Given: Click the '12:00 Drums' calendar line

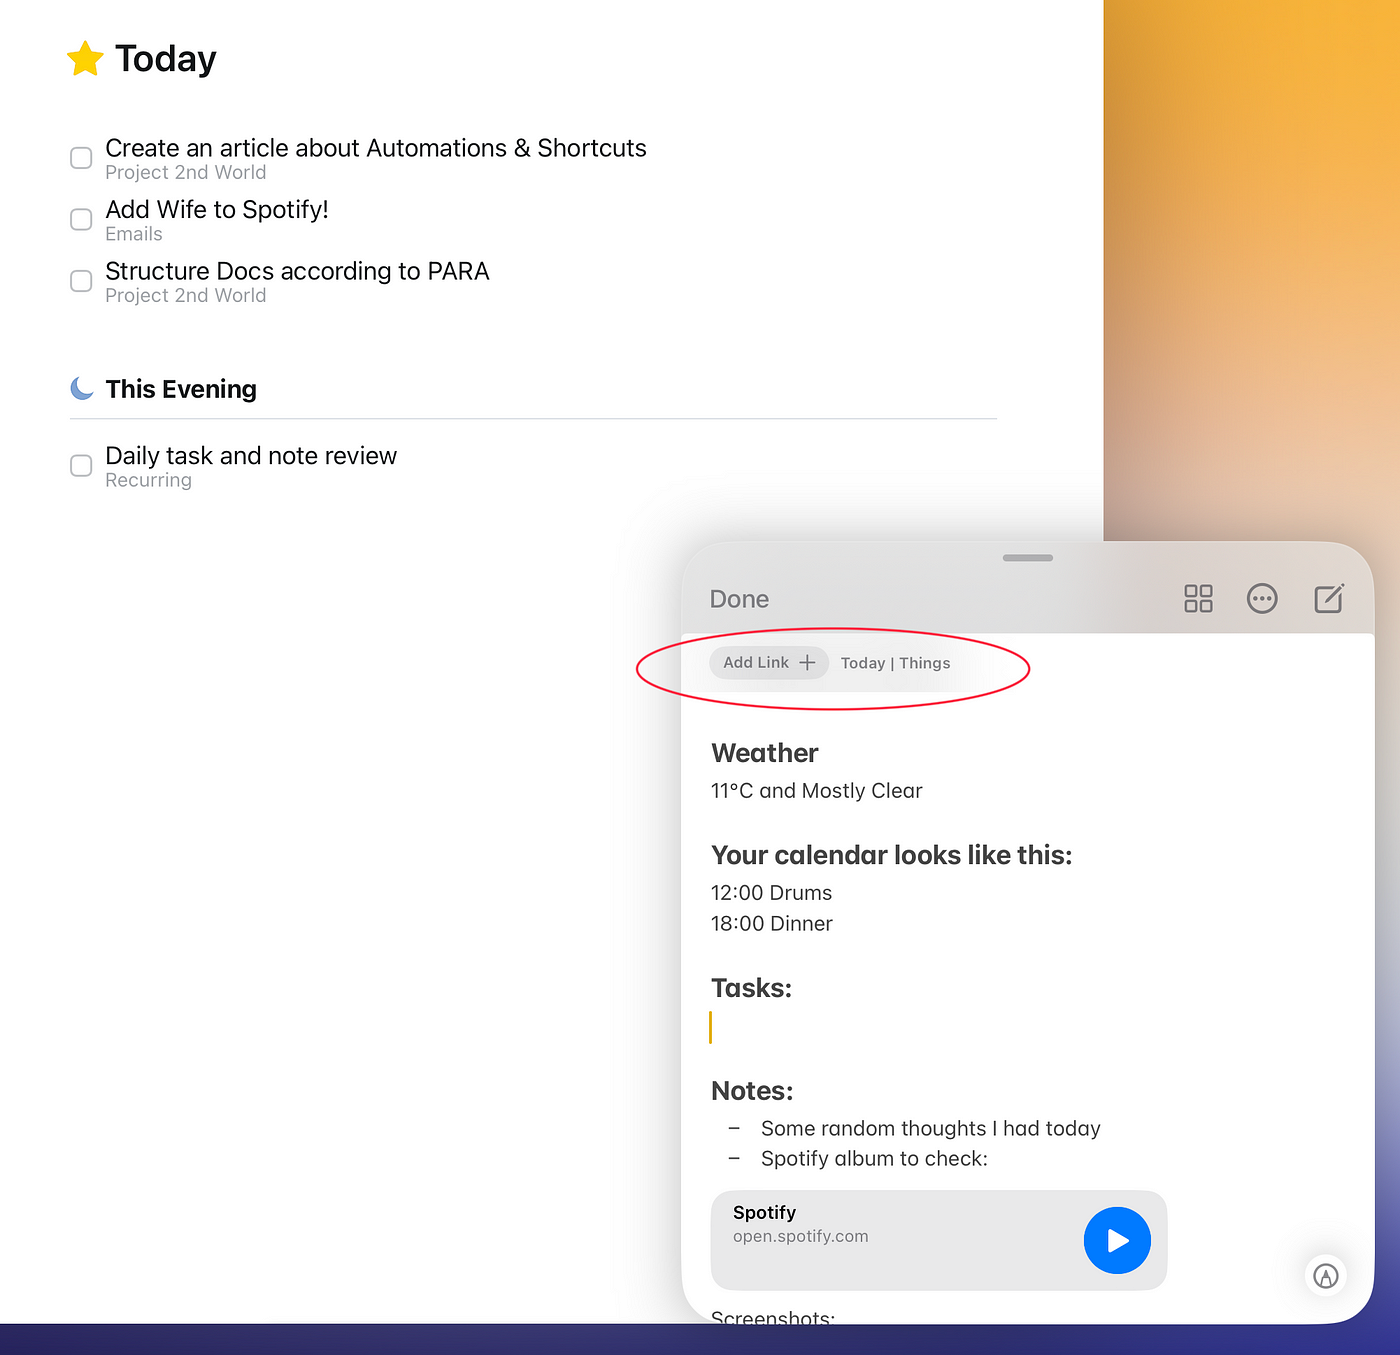Looking at the screenshot, I should click(x=771, y=893).
